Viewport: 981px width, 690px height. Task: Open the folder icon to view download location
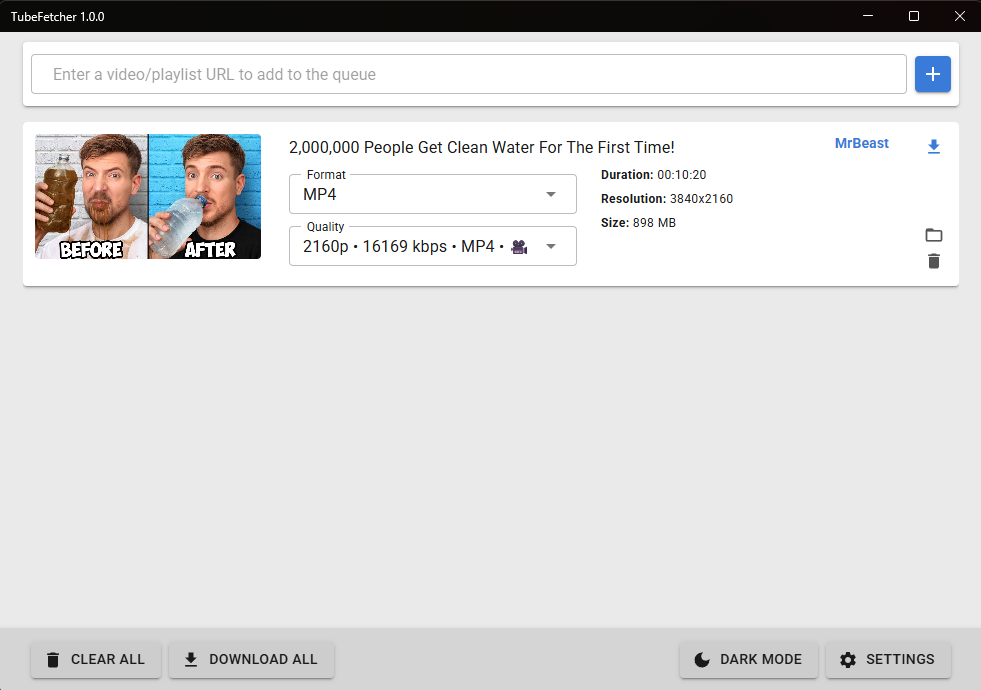point(934,235)
